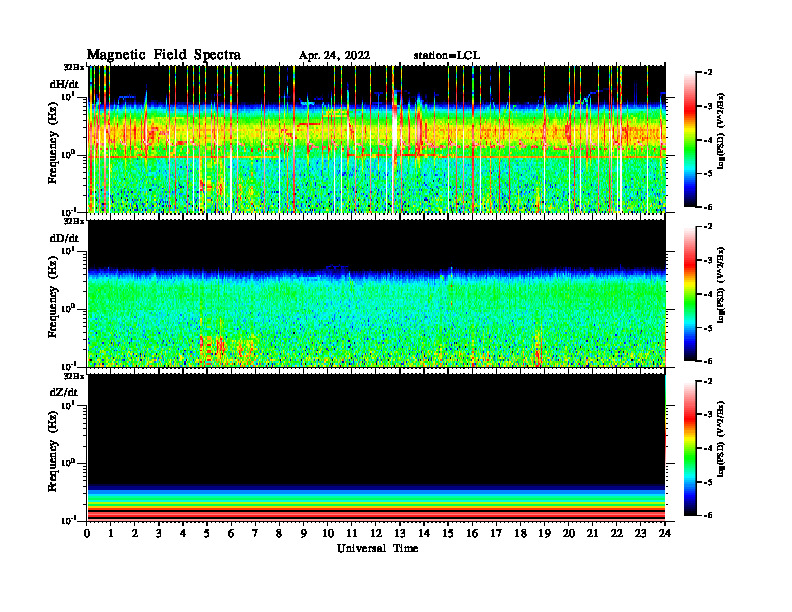
Task: Click the 32Hz label on dZ/dt panel
Action: 74,376
